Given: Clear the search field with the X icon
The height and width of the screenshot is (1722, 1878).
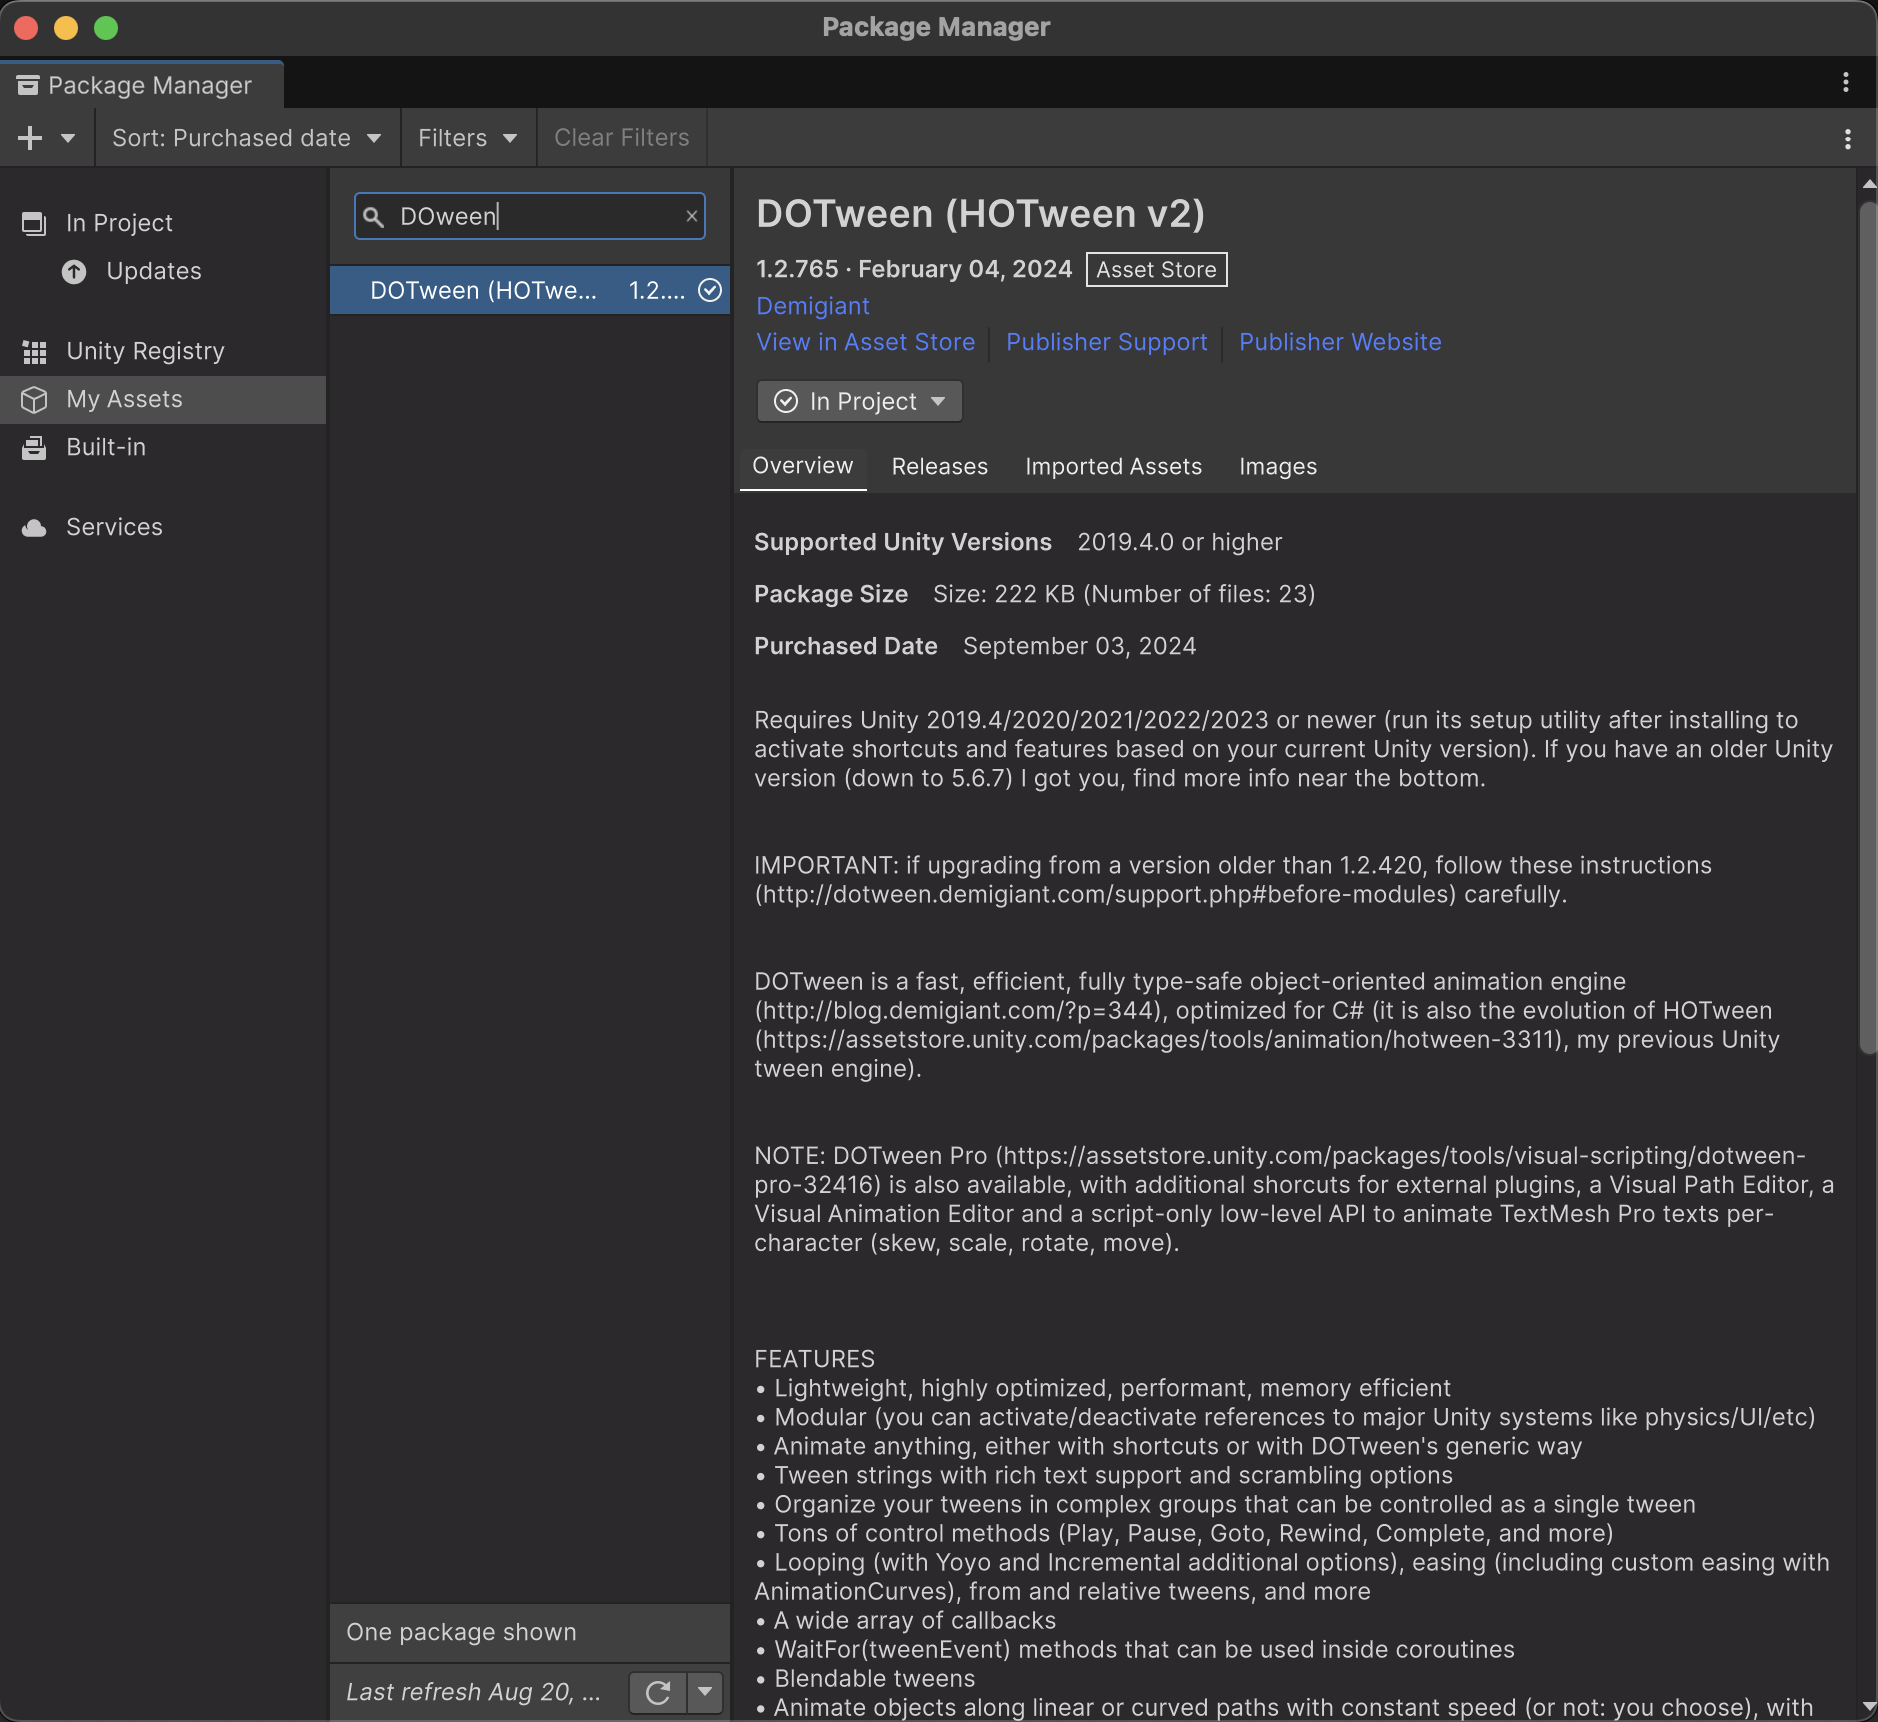Looking at the screenshot, I should click(x=691, y=216).
